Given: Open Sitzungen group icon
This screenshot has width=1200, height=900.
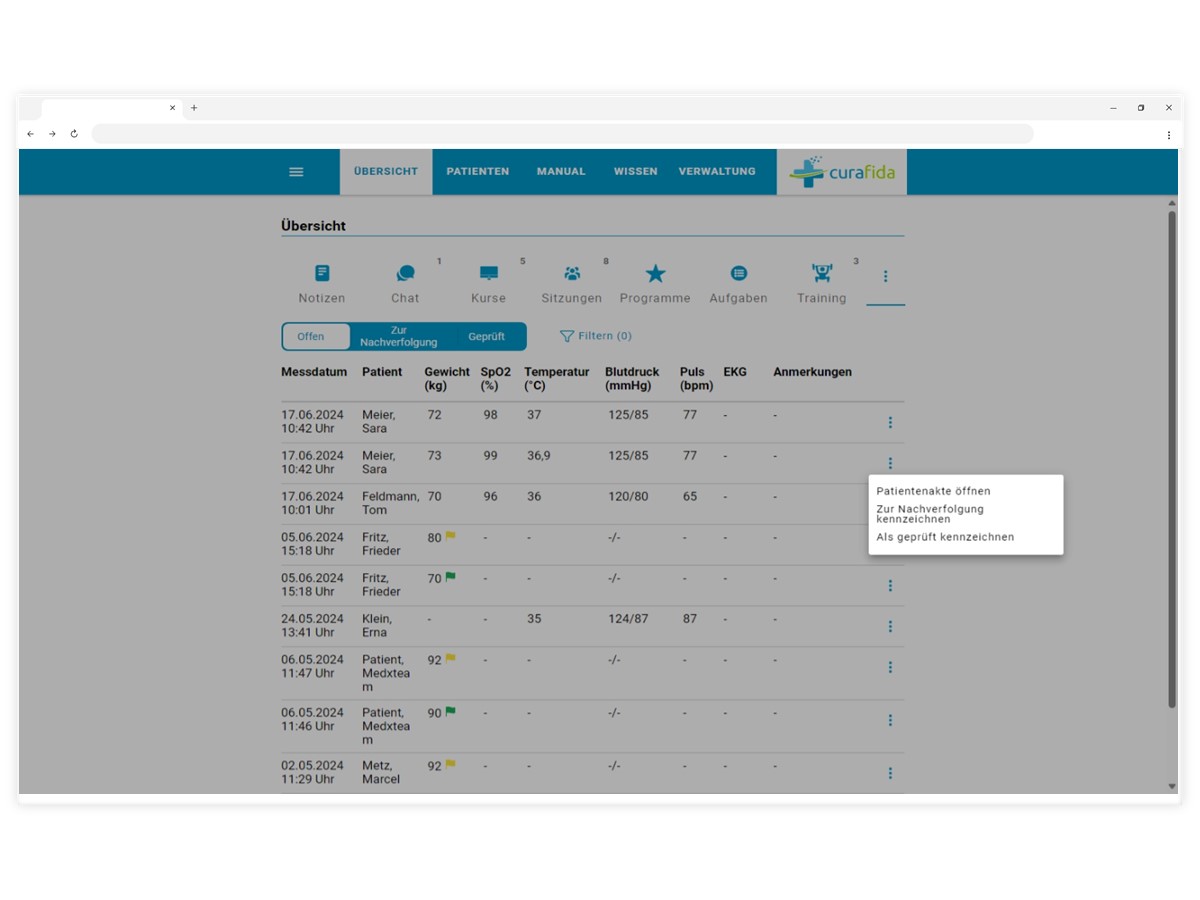Looking at the screenshot, I should pyautogui.click(x=572, y=273).
